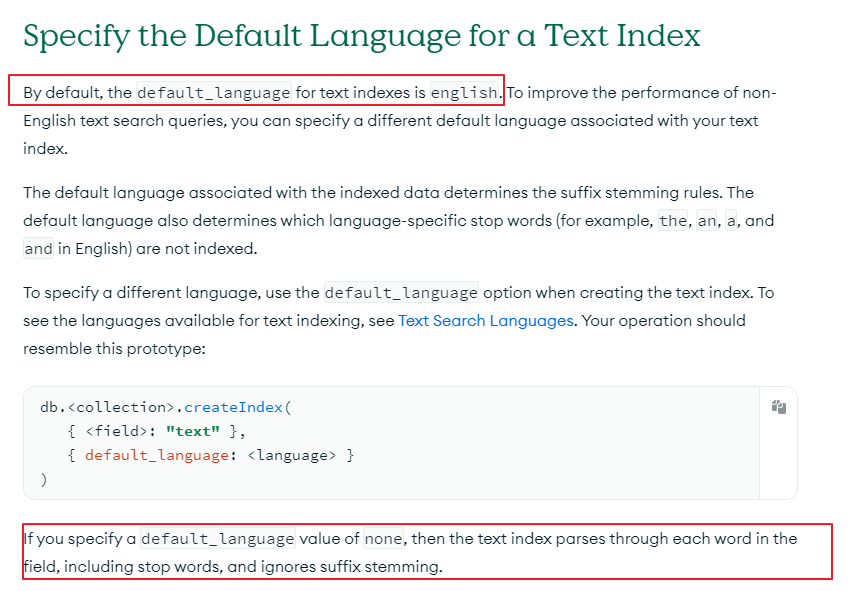Open the Text Search Languages link

point(485,321)
